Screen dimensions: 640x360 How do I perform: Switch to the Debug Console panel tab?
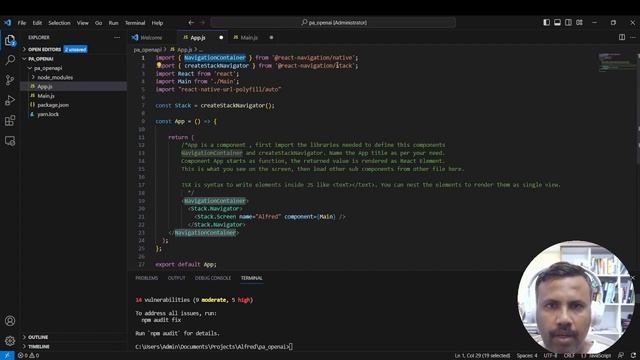pos(213,278)
